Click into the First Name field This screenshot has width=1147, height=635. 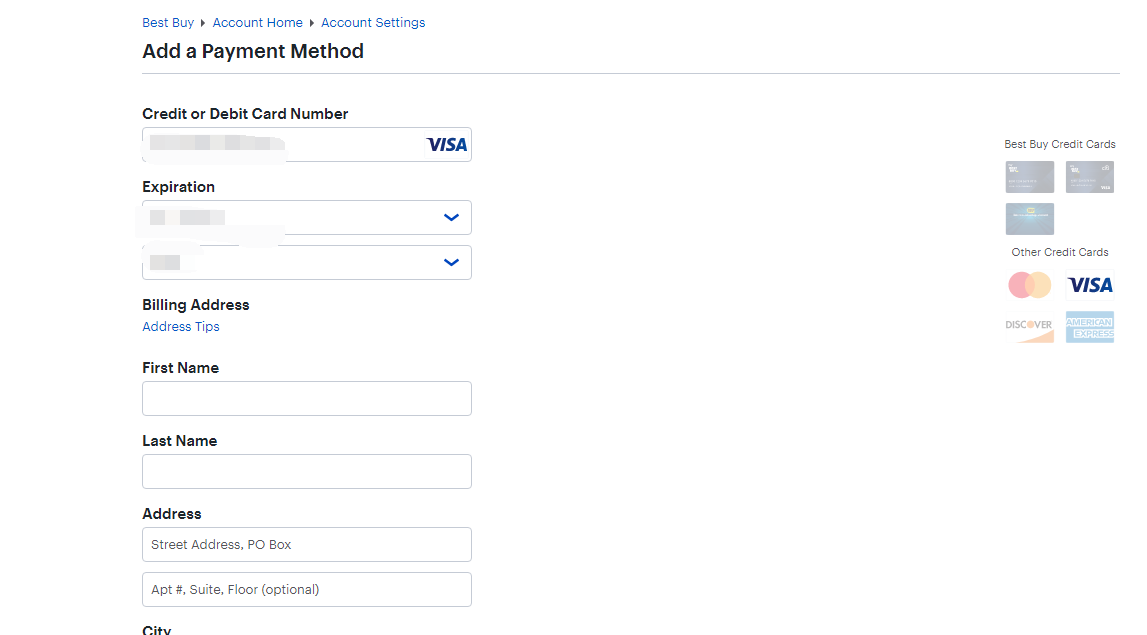(306, 398)
